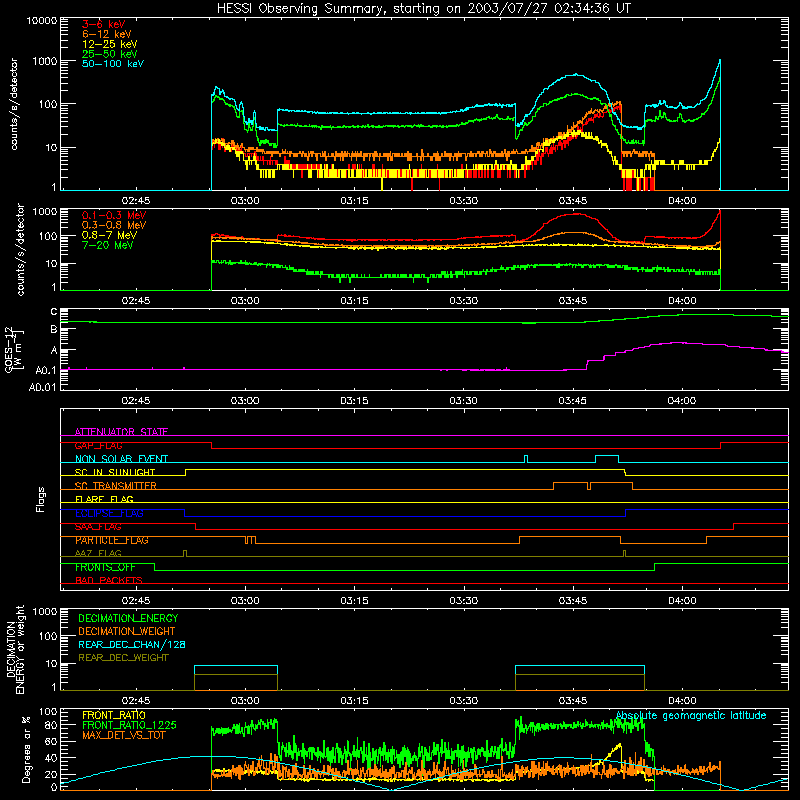Click the REAR_DEC_CHAN/128 legend entry
This screenshot has height=800, width=800.
(x=132, y=644)
